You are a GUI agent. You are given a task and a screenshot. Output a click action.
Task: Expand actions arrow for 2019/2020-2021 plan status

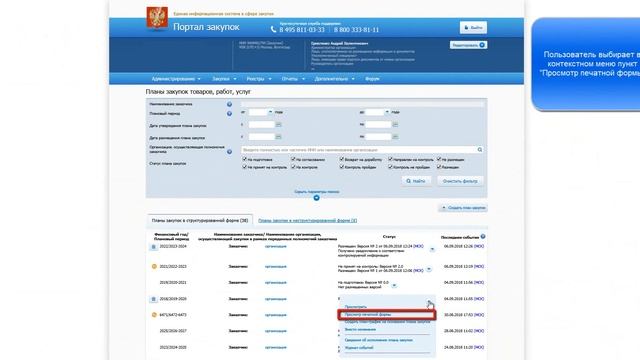pyautogui.click(x=394, y=285)
